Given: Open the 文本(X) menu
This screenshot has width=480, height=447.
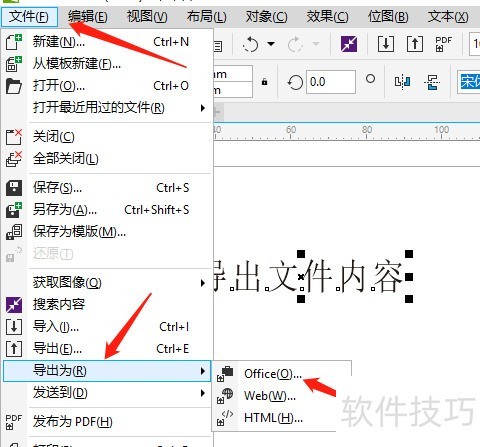Looking at the screenshot, I should pyautogui.click(x=448, y=17).
